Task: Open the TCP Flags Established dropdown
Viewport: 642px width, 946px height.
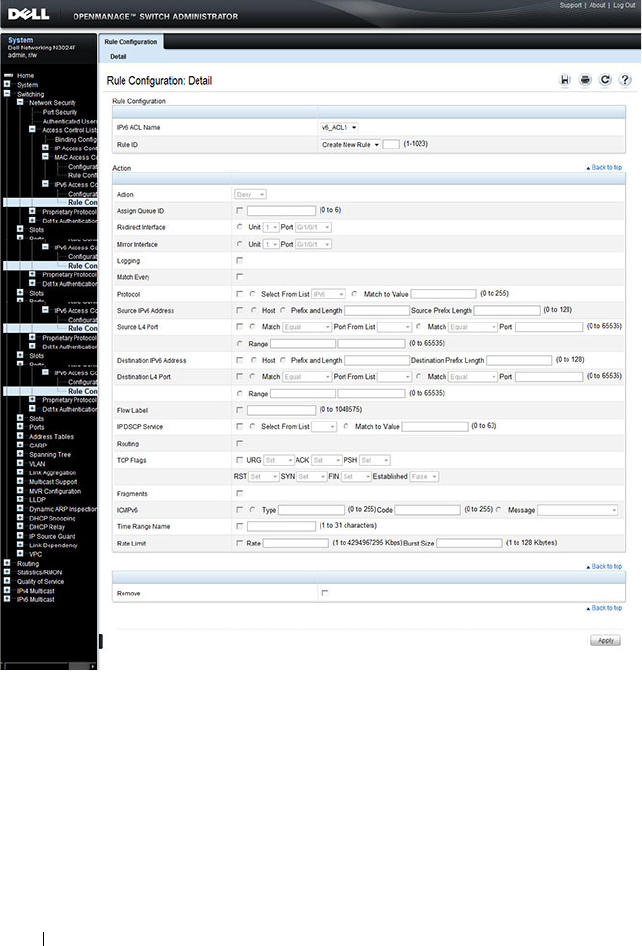Action: (x=424, y=477)
